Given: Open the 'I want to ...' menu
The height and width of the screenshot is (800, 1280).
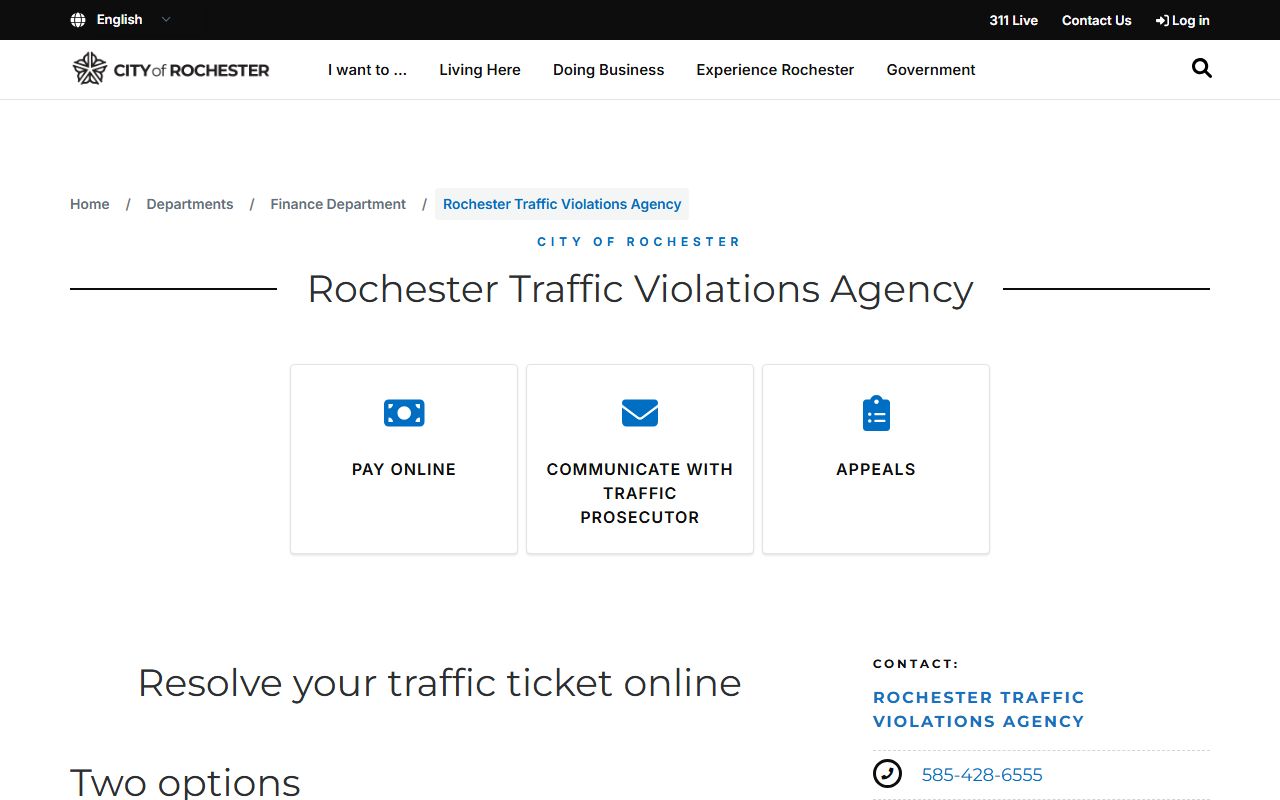Looking at the screenshot, I should point(367,70).
